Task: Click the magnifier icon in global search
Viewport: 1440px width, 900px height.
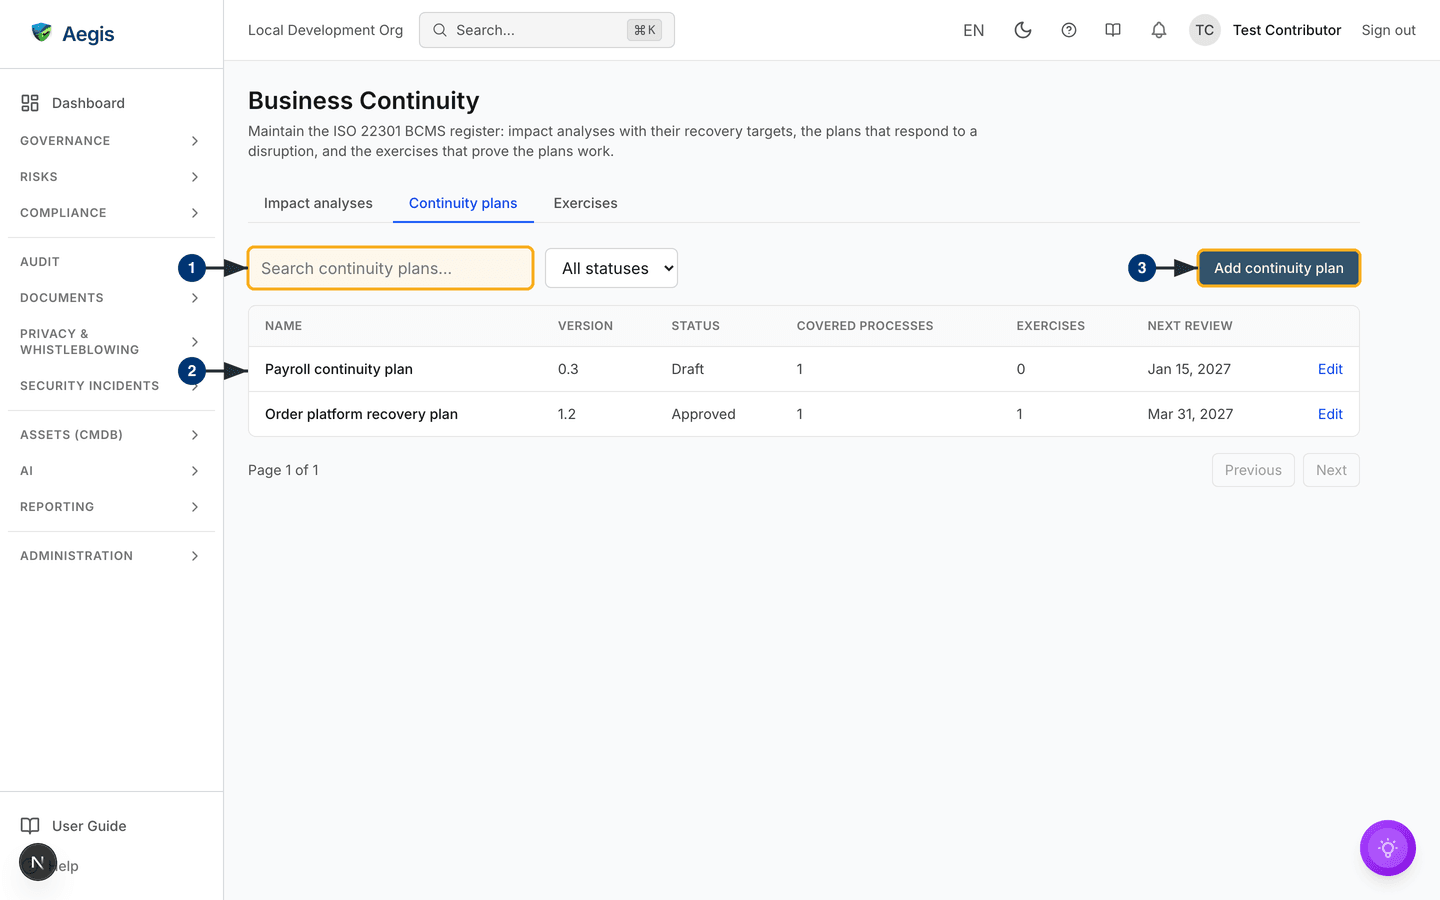Action: (440, 30)
